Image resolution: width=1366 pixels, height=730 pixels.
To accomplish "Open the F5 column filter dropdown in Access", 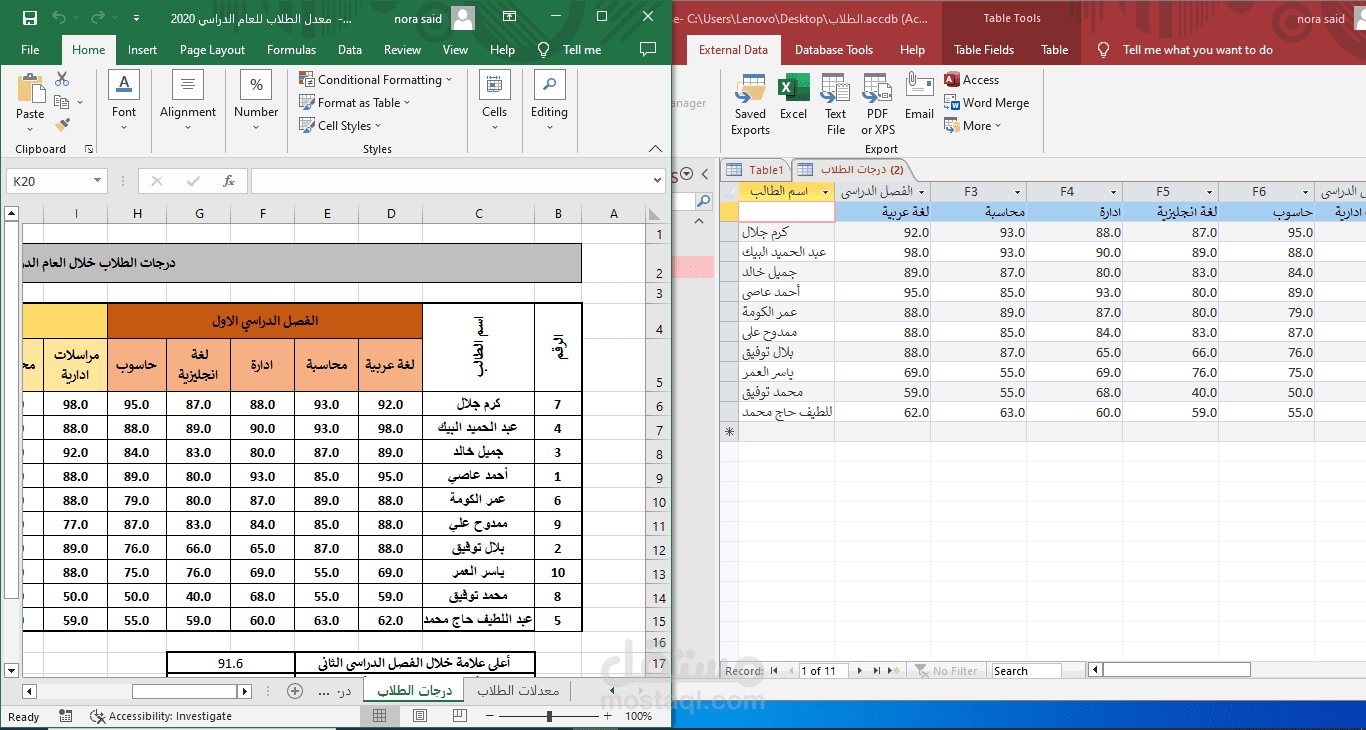I will 1210,192.
